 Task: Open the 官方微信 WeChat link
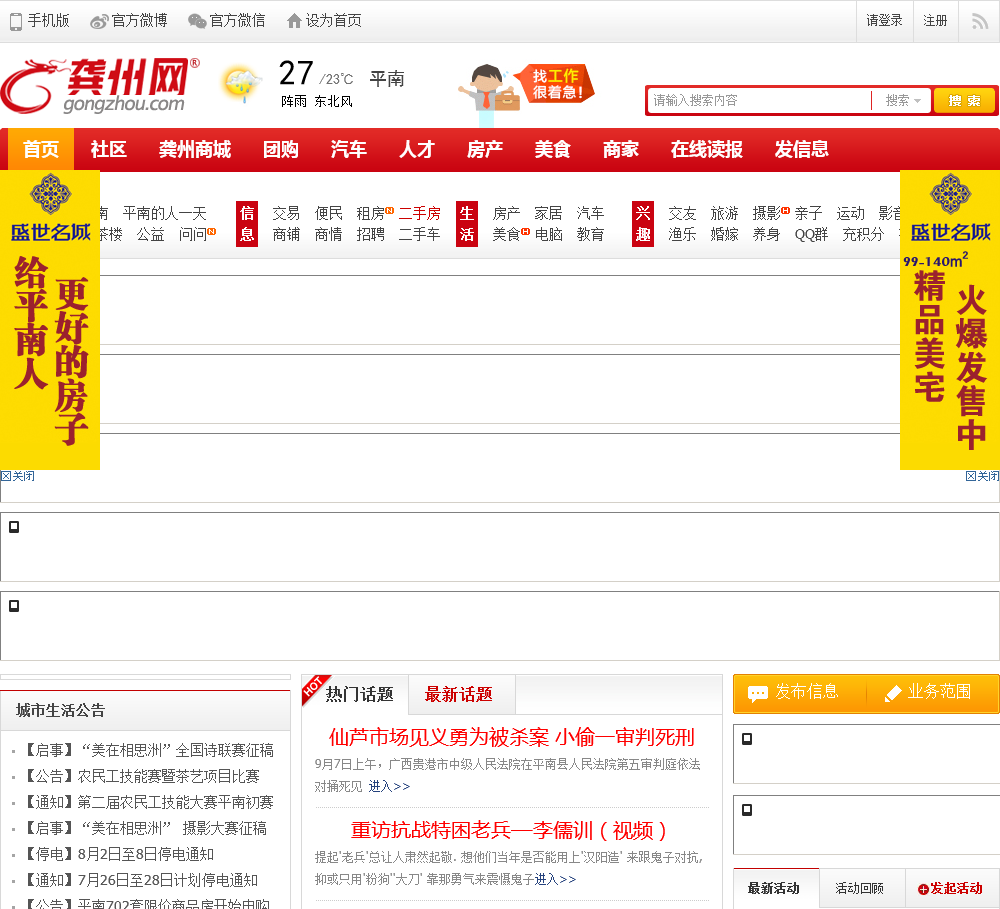[226, 21]
